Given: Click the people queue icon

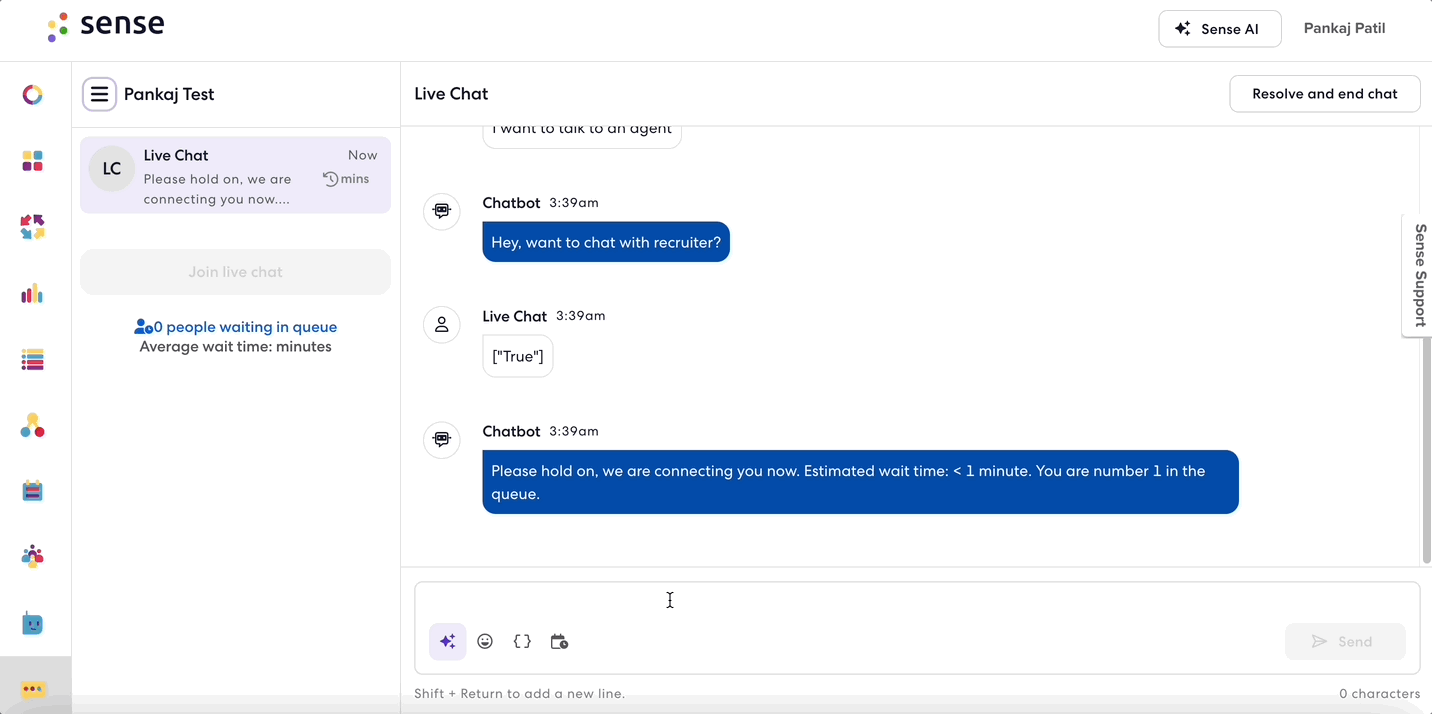Looking at the screenshot, I should click(143, 327).
